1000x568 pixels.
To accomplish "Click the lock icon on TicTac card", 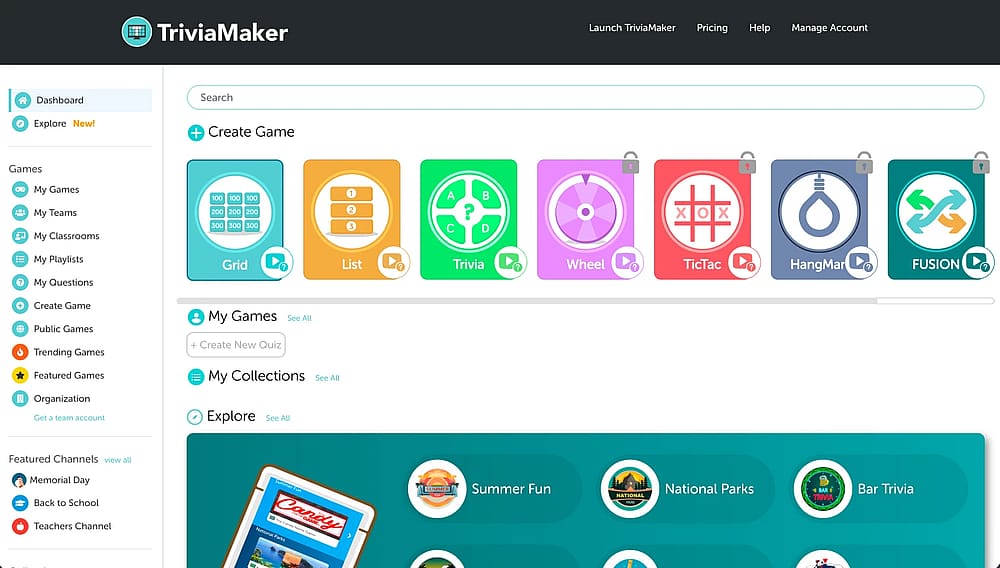I will (x=747, y=162).
